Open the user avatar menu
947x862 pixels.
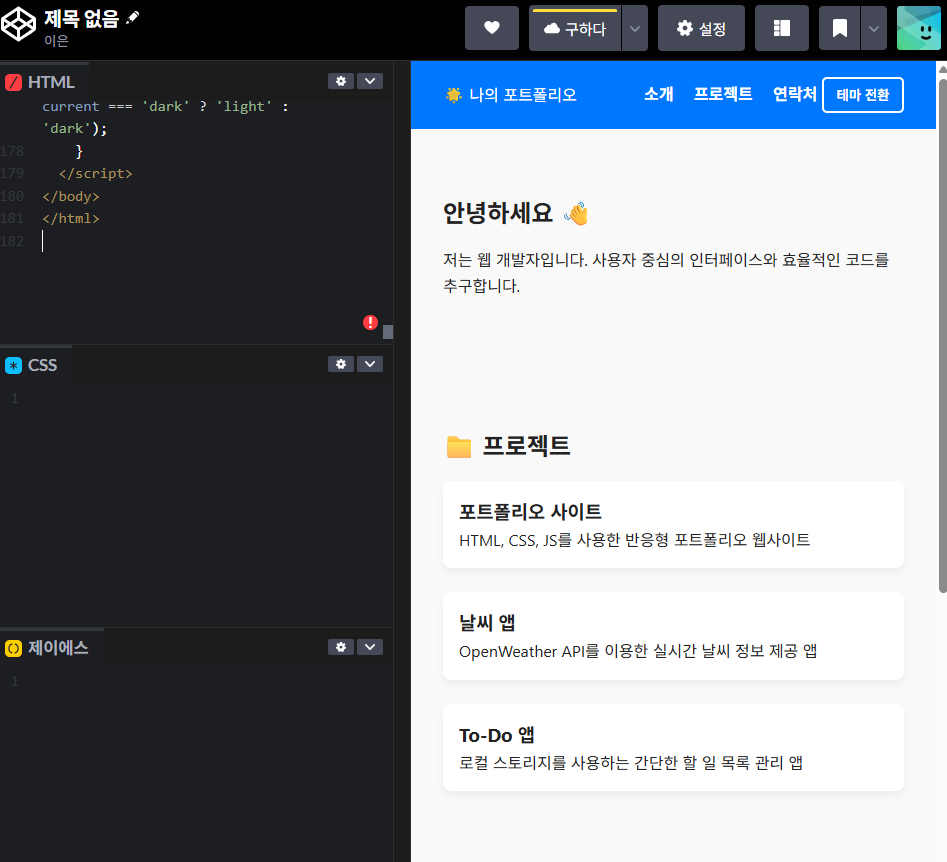[x=919, y=28]
